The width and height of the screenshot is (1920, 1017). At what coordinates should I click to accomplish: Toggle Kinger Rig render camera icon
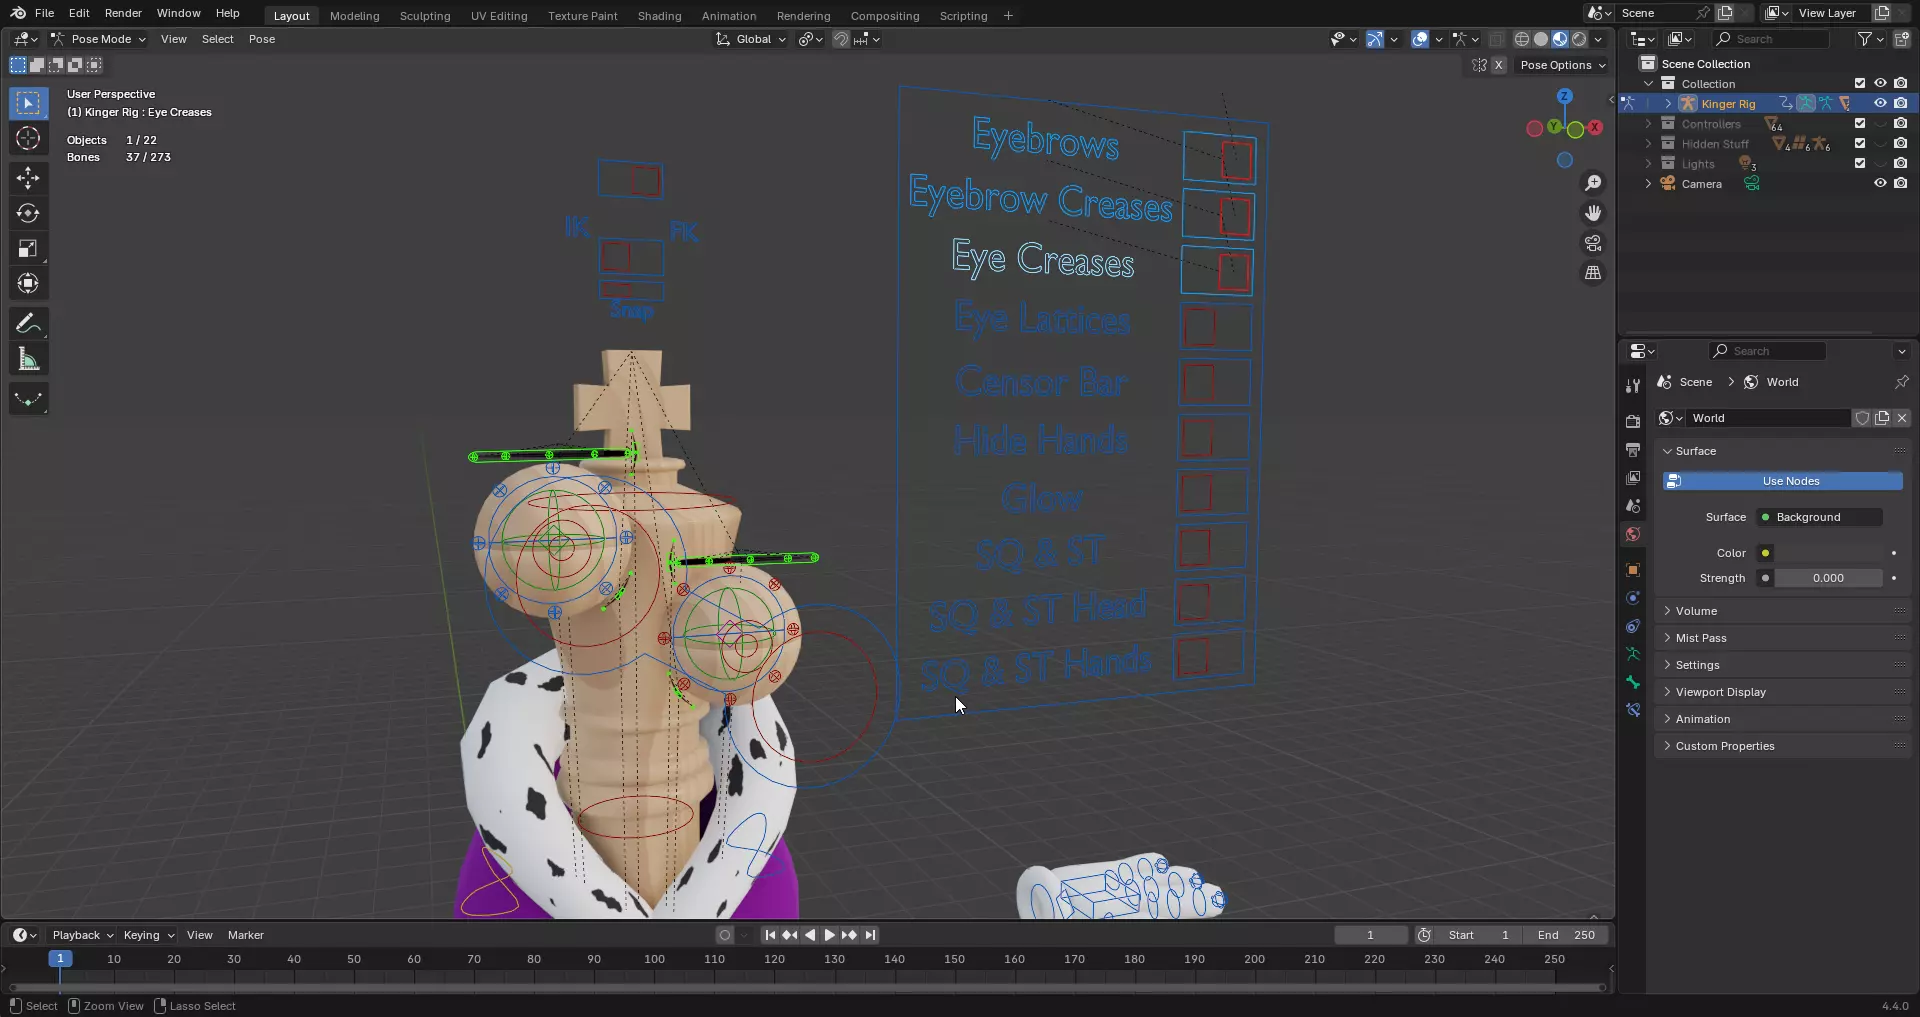(x=1901, y=103)
